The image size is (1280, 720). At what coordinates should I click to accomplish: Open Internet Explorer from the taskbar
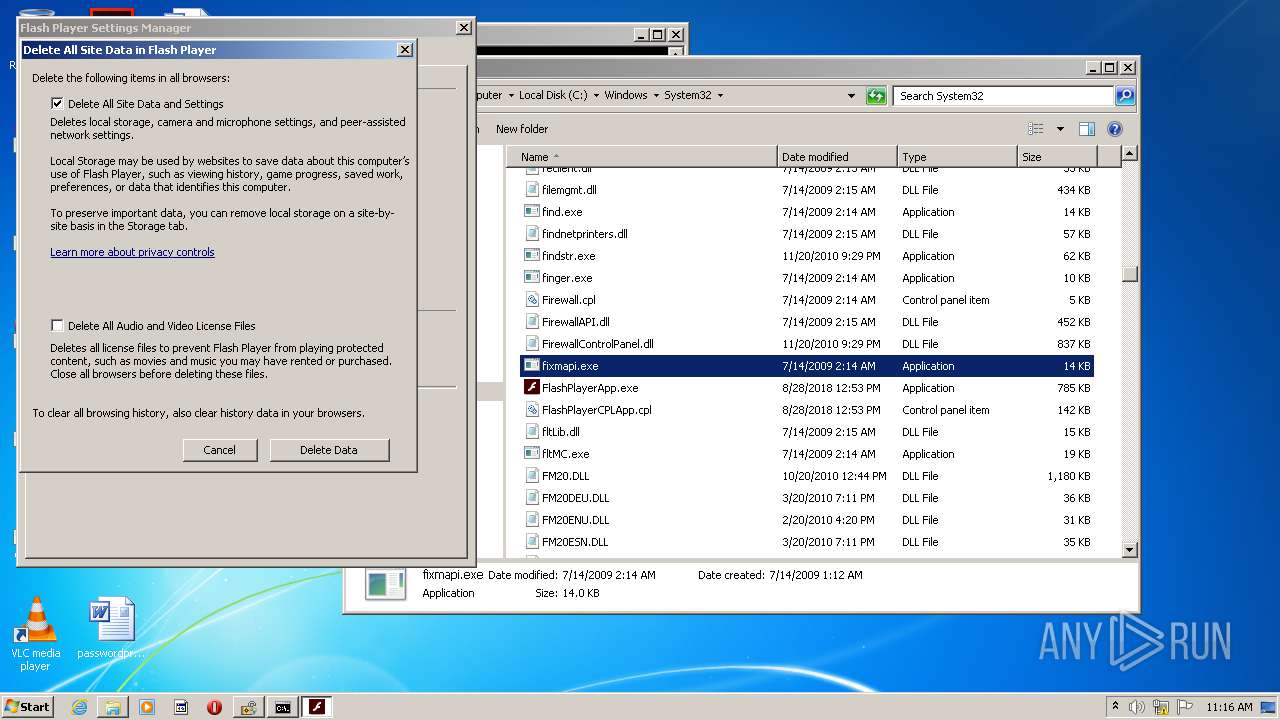point(80,707)
